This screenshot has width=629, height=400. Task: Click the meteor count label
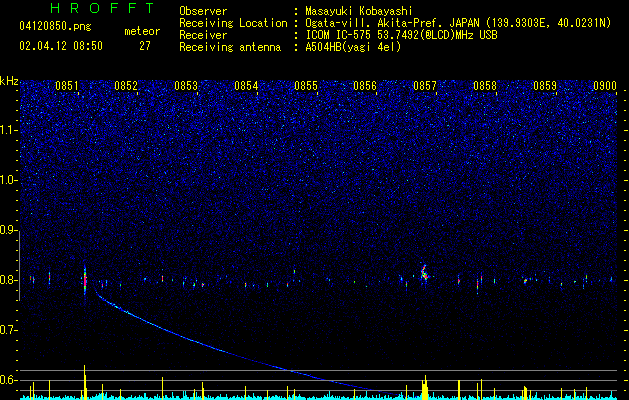pos(142,31)
